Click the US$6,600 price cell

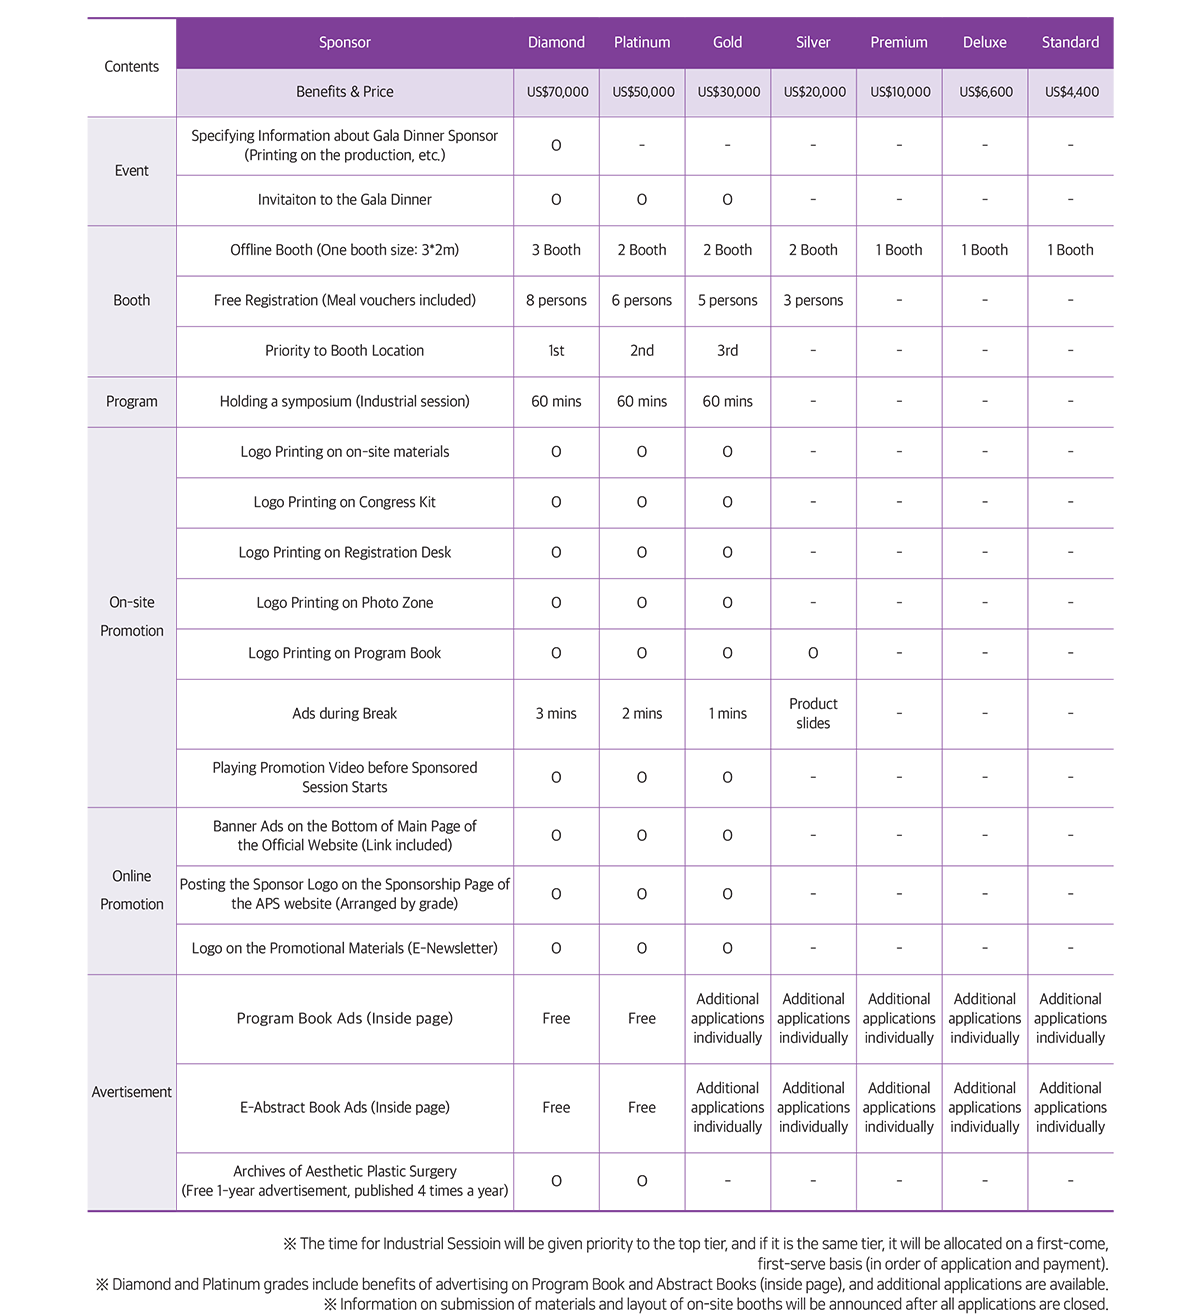985,92
